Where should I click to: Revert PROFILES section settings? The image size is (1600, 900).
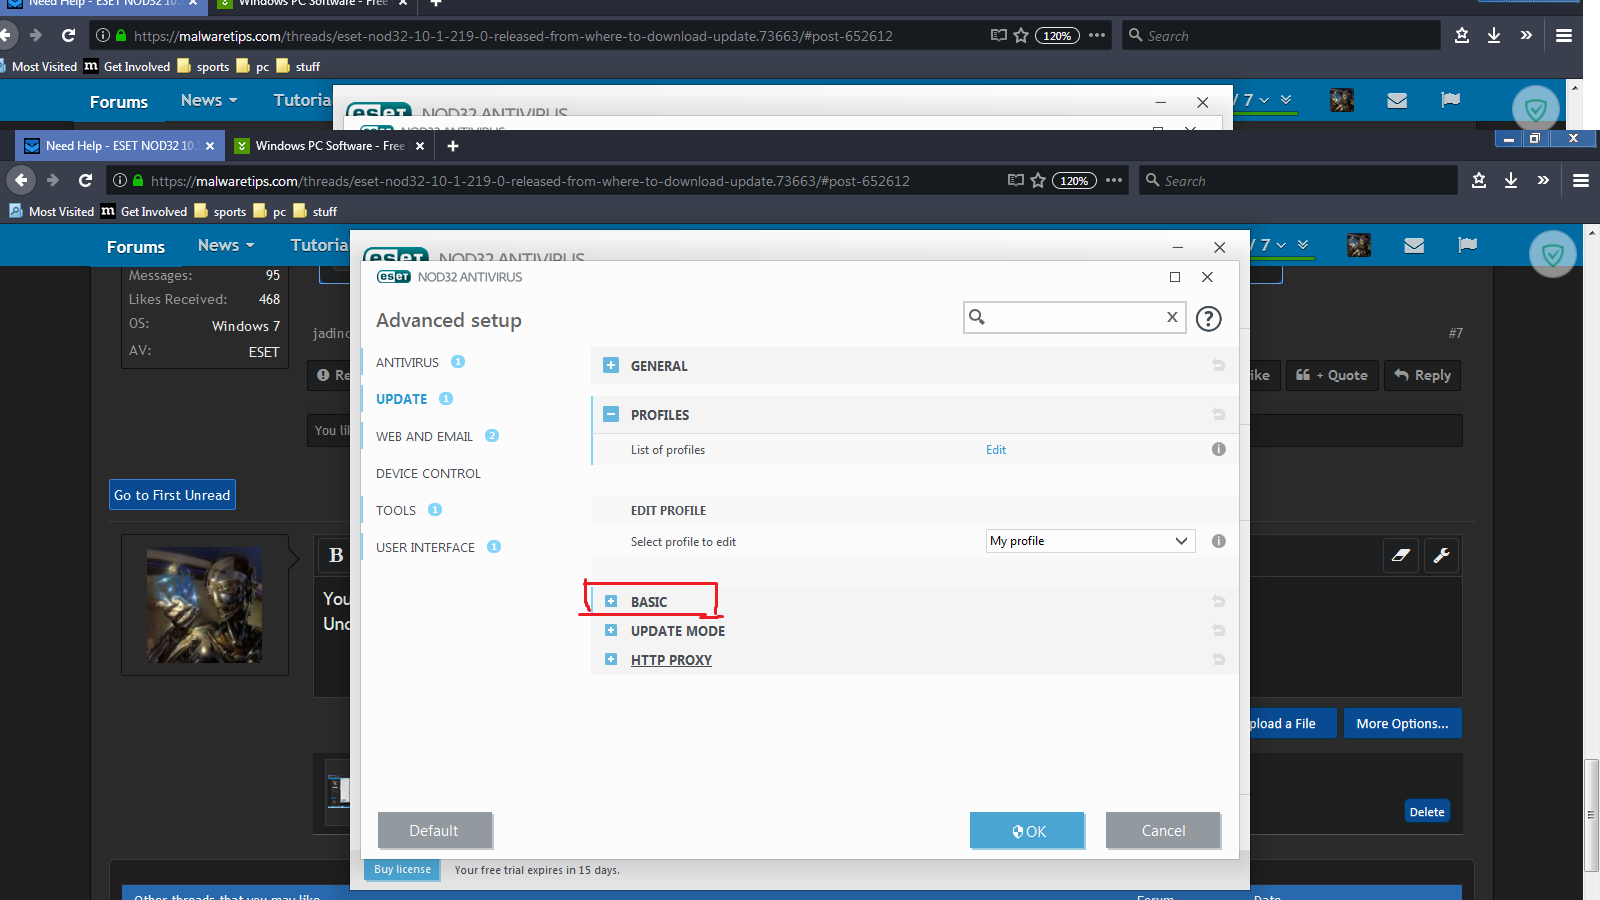pos(1218,414)
